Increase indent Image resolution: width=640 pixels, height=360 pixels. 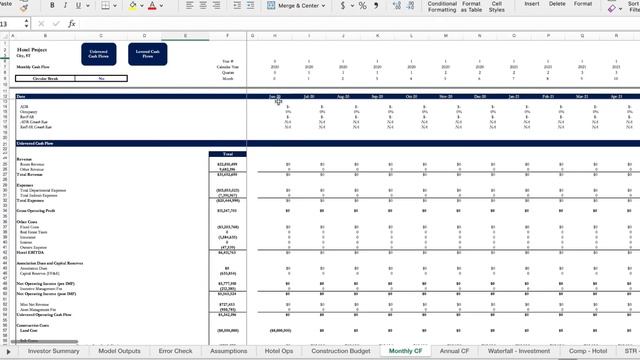point(251,5)
